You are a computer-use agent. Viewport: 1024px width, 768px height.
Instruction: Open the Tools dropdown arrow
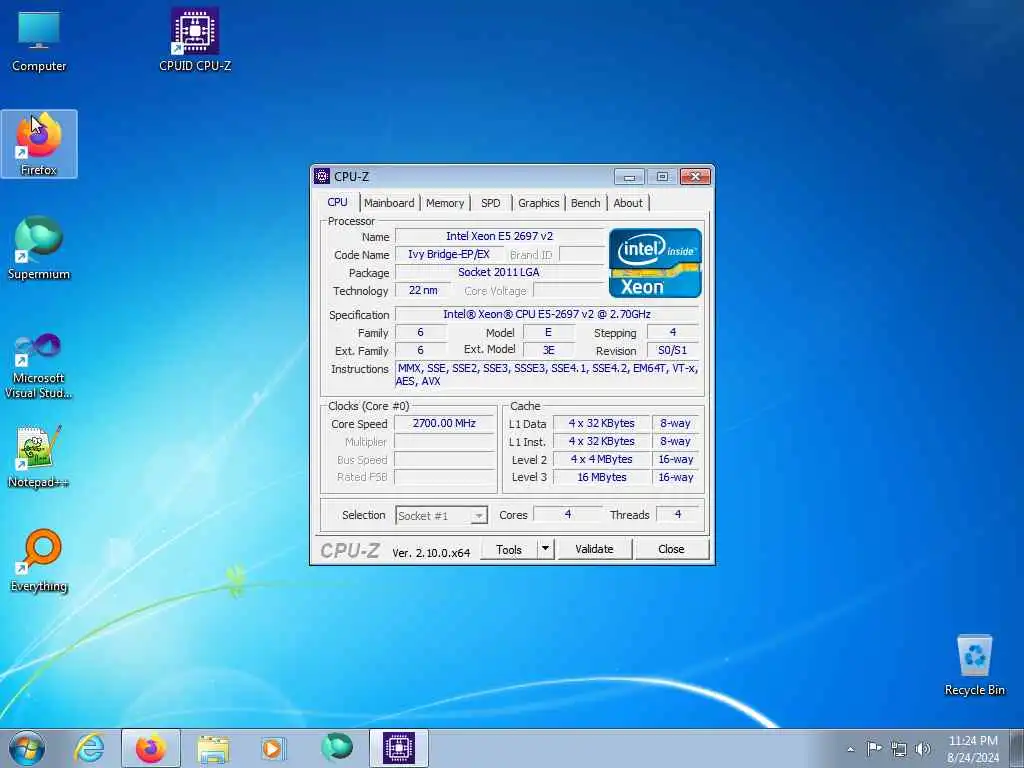(545, 549)
